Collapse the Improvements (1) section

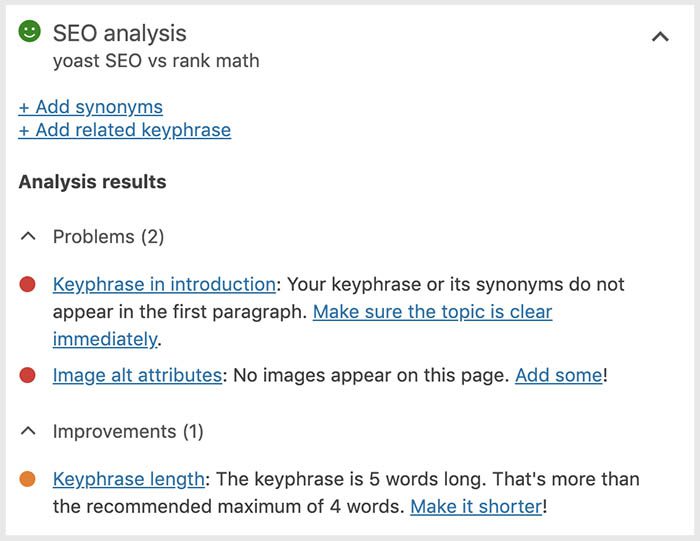[28, 431]
